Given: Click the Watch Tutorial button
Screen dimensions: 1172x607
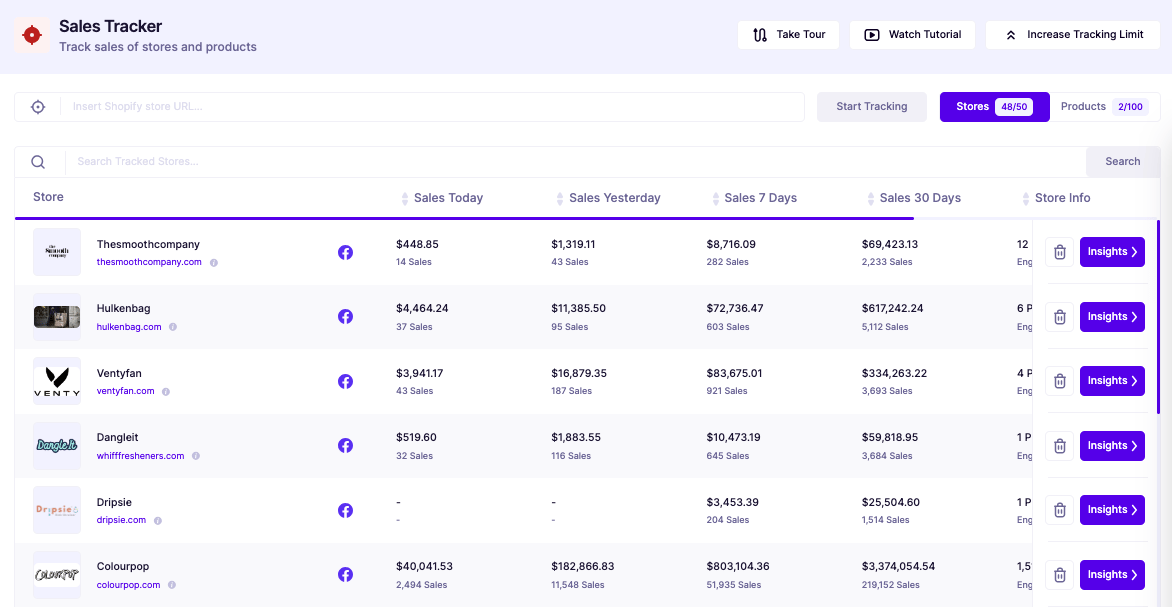Looking at the screenshot, I should point(912,35).
